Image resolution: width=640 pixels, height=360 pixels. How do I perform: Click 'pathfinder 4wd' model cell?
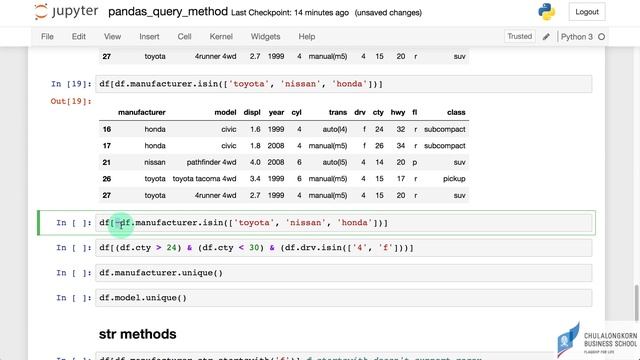[x=211, y=162]
